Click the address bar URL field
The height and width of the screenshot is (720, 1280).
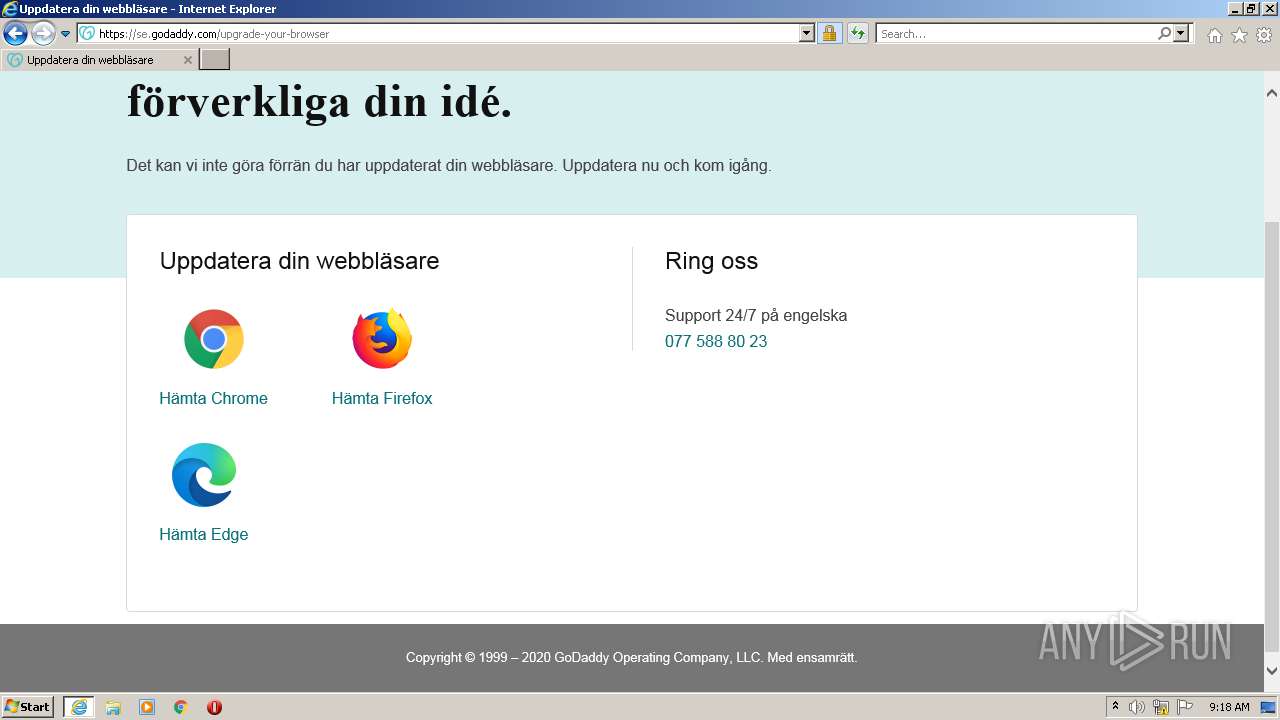(x=447, y=34)
